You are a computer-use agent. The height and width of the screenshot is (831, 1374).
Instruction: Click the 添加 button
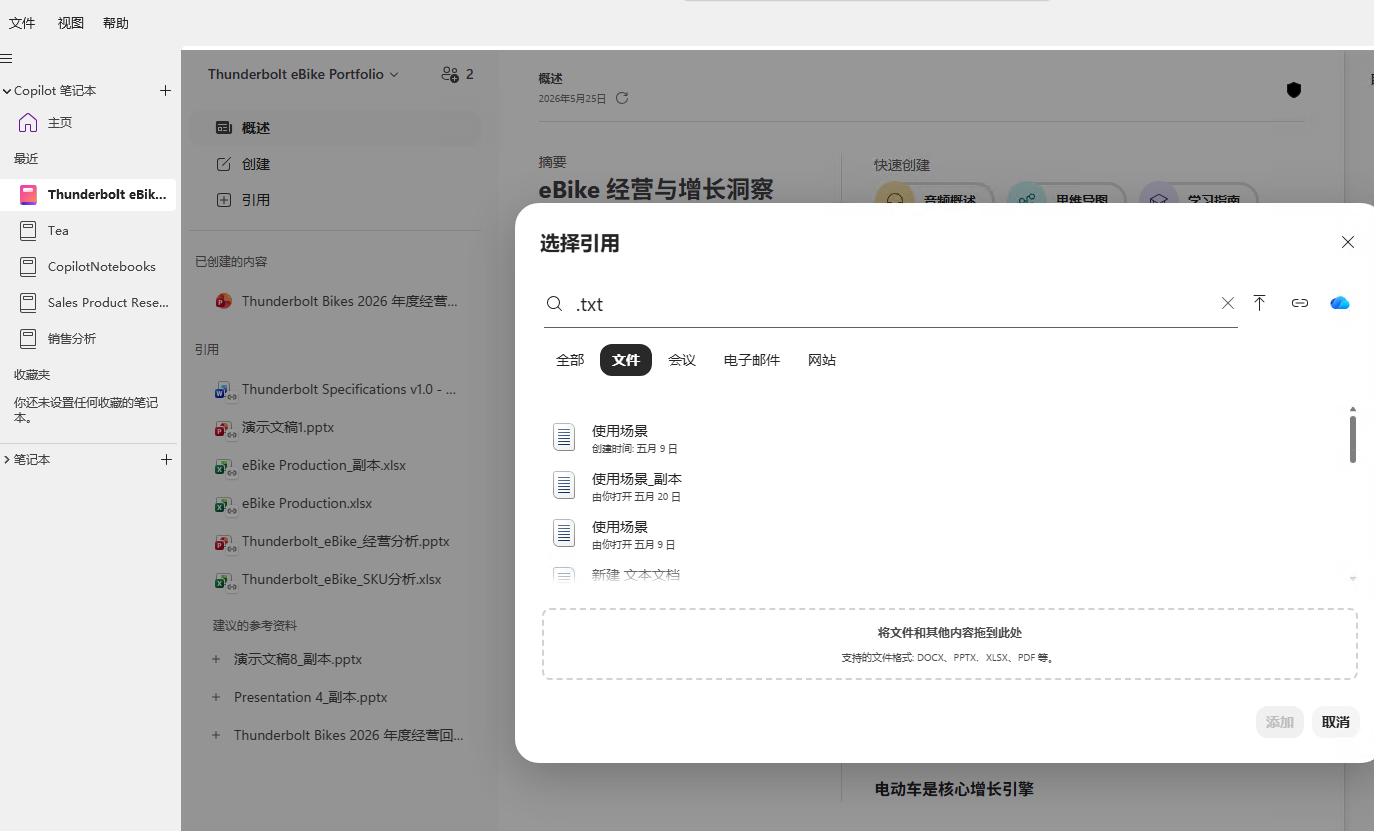pyautogui.click(x=1280, y=722)
